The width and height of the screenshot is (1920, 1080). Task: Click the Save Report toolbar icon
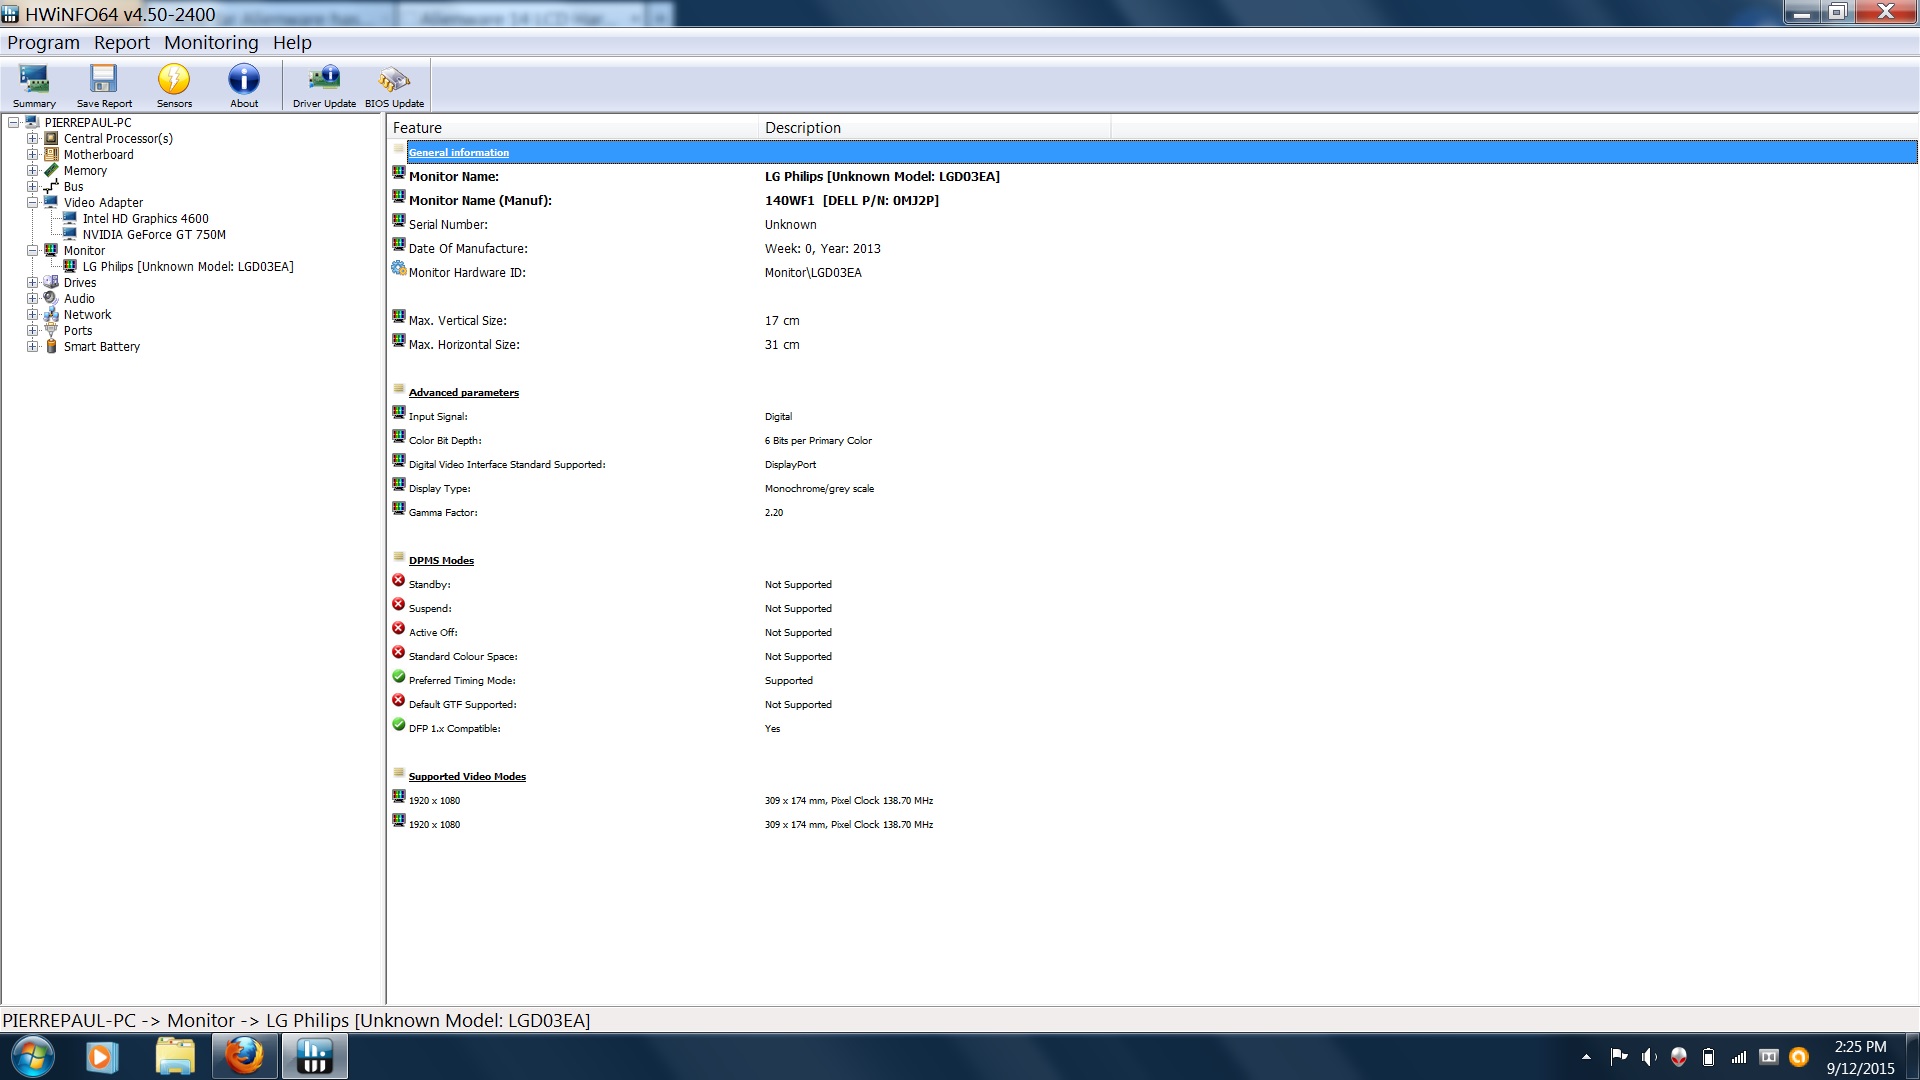pyautogui.click(x=104, y=85)
